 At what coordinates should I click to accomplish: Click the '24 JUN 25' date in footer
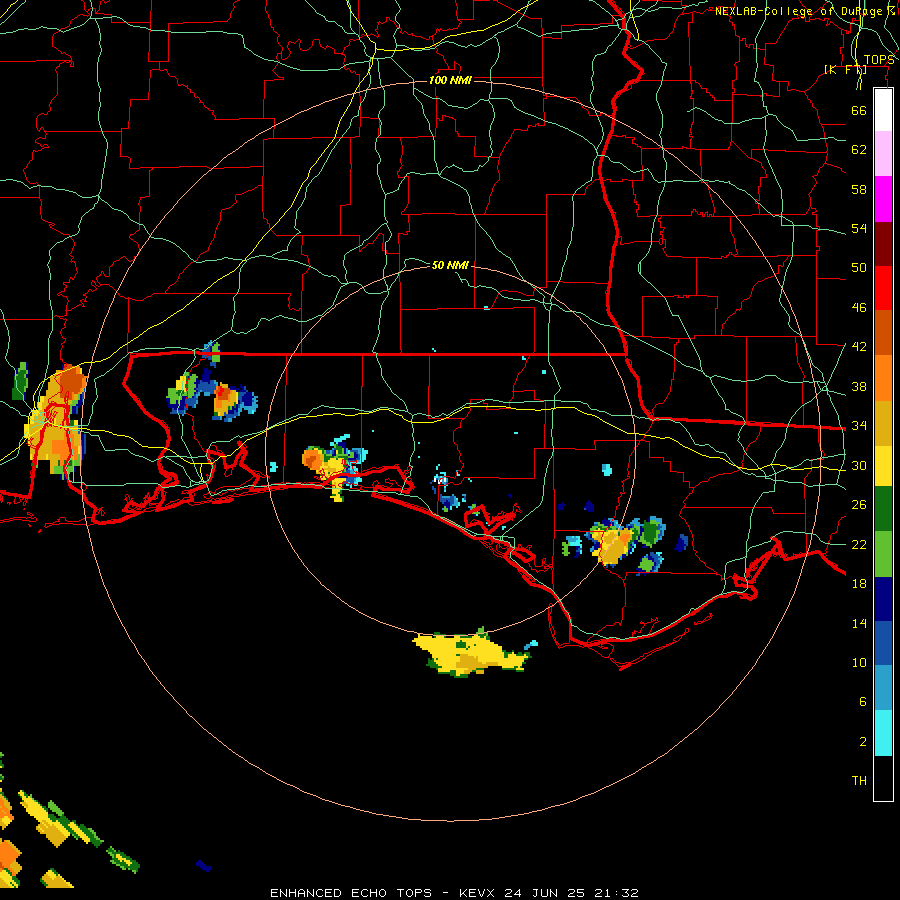pos(545,893)
